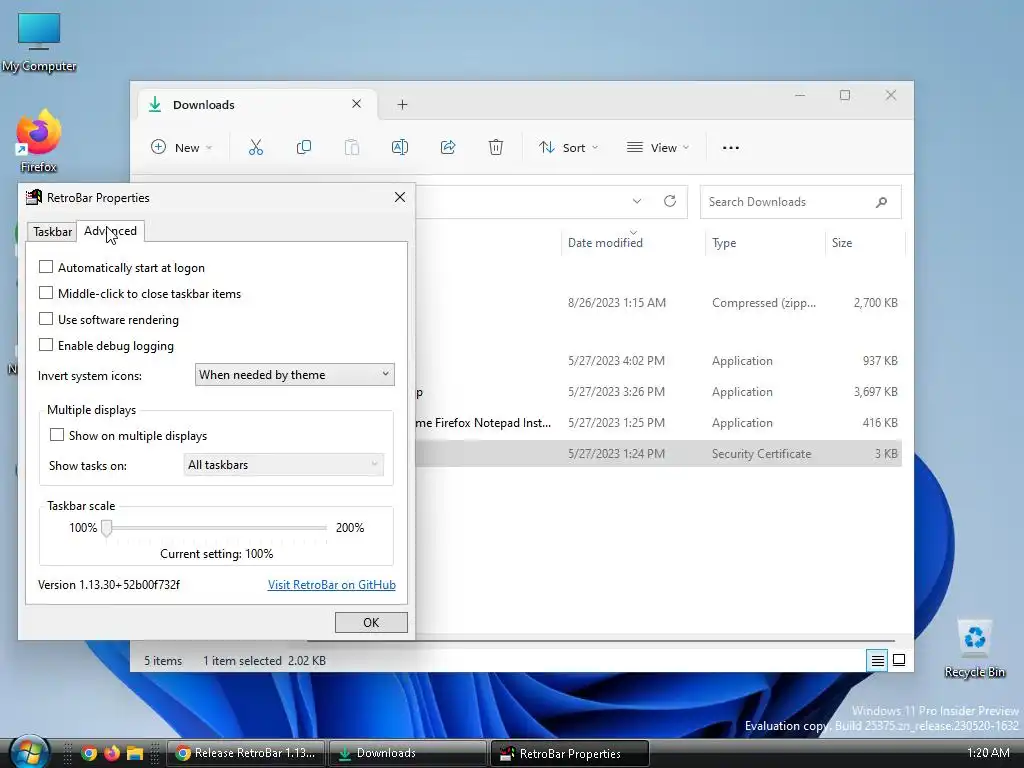
Task: Select the 937 KB Application row
Action: (658, 360)
